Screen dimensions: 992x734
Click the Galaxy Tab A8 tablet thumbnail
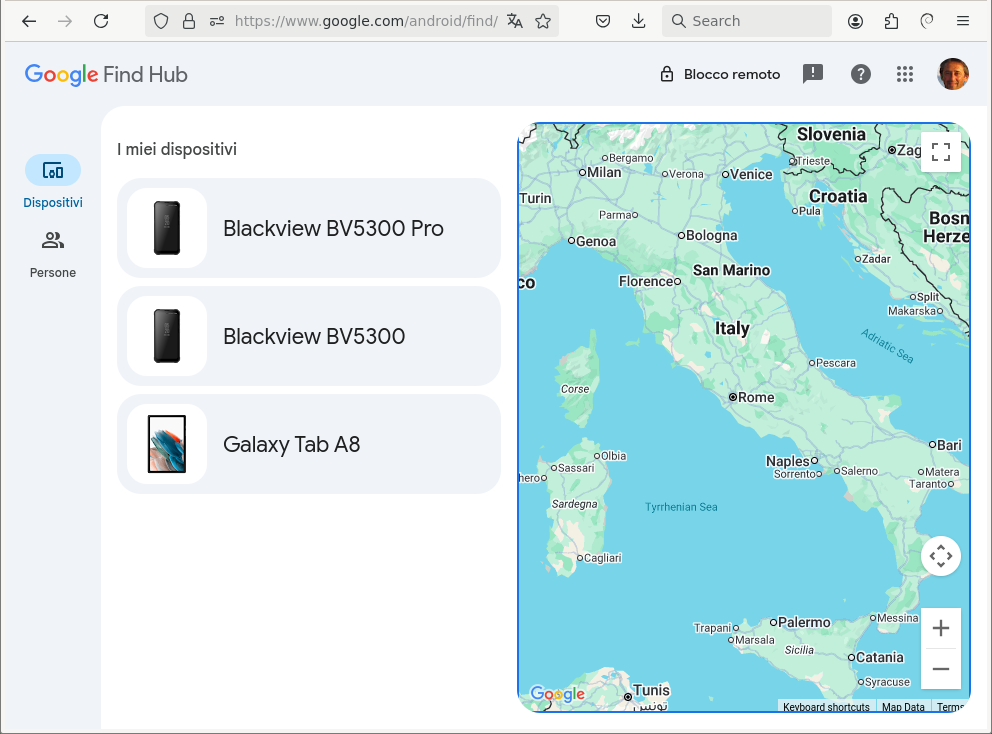pos(167,444)
